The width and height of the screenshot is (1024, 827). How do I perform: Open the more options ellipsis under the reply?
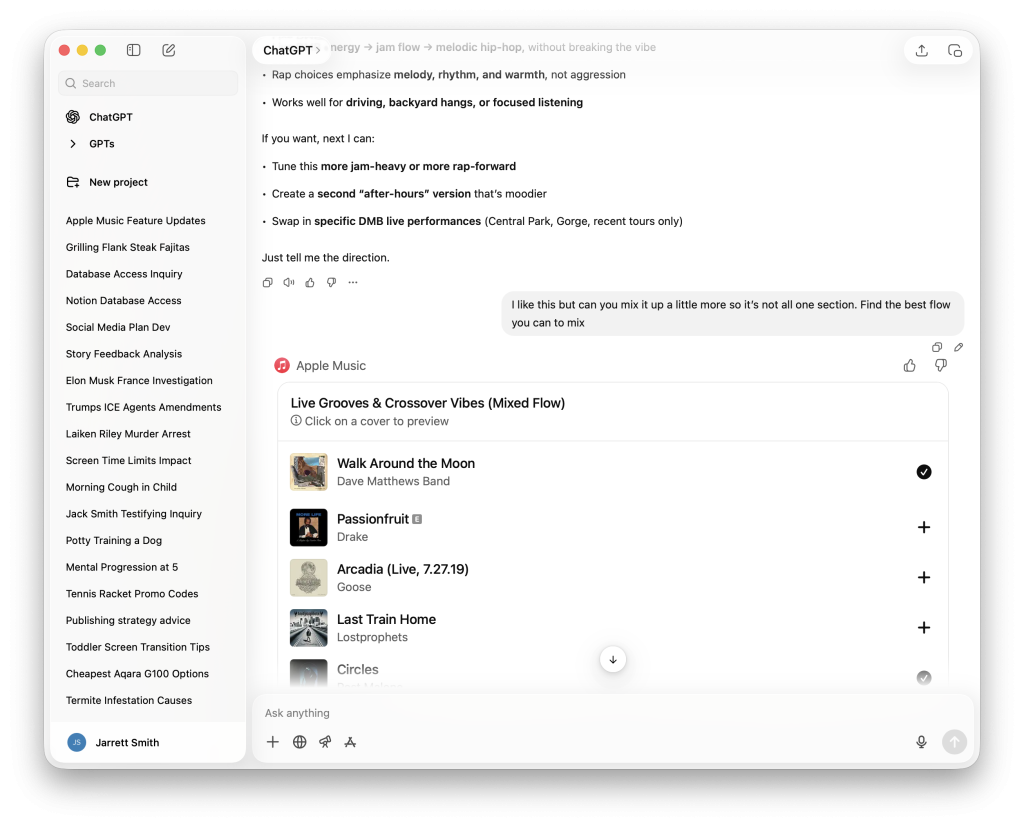352,282
